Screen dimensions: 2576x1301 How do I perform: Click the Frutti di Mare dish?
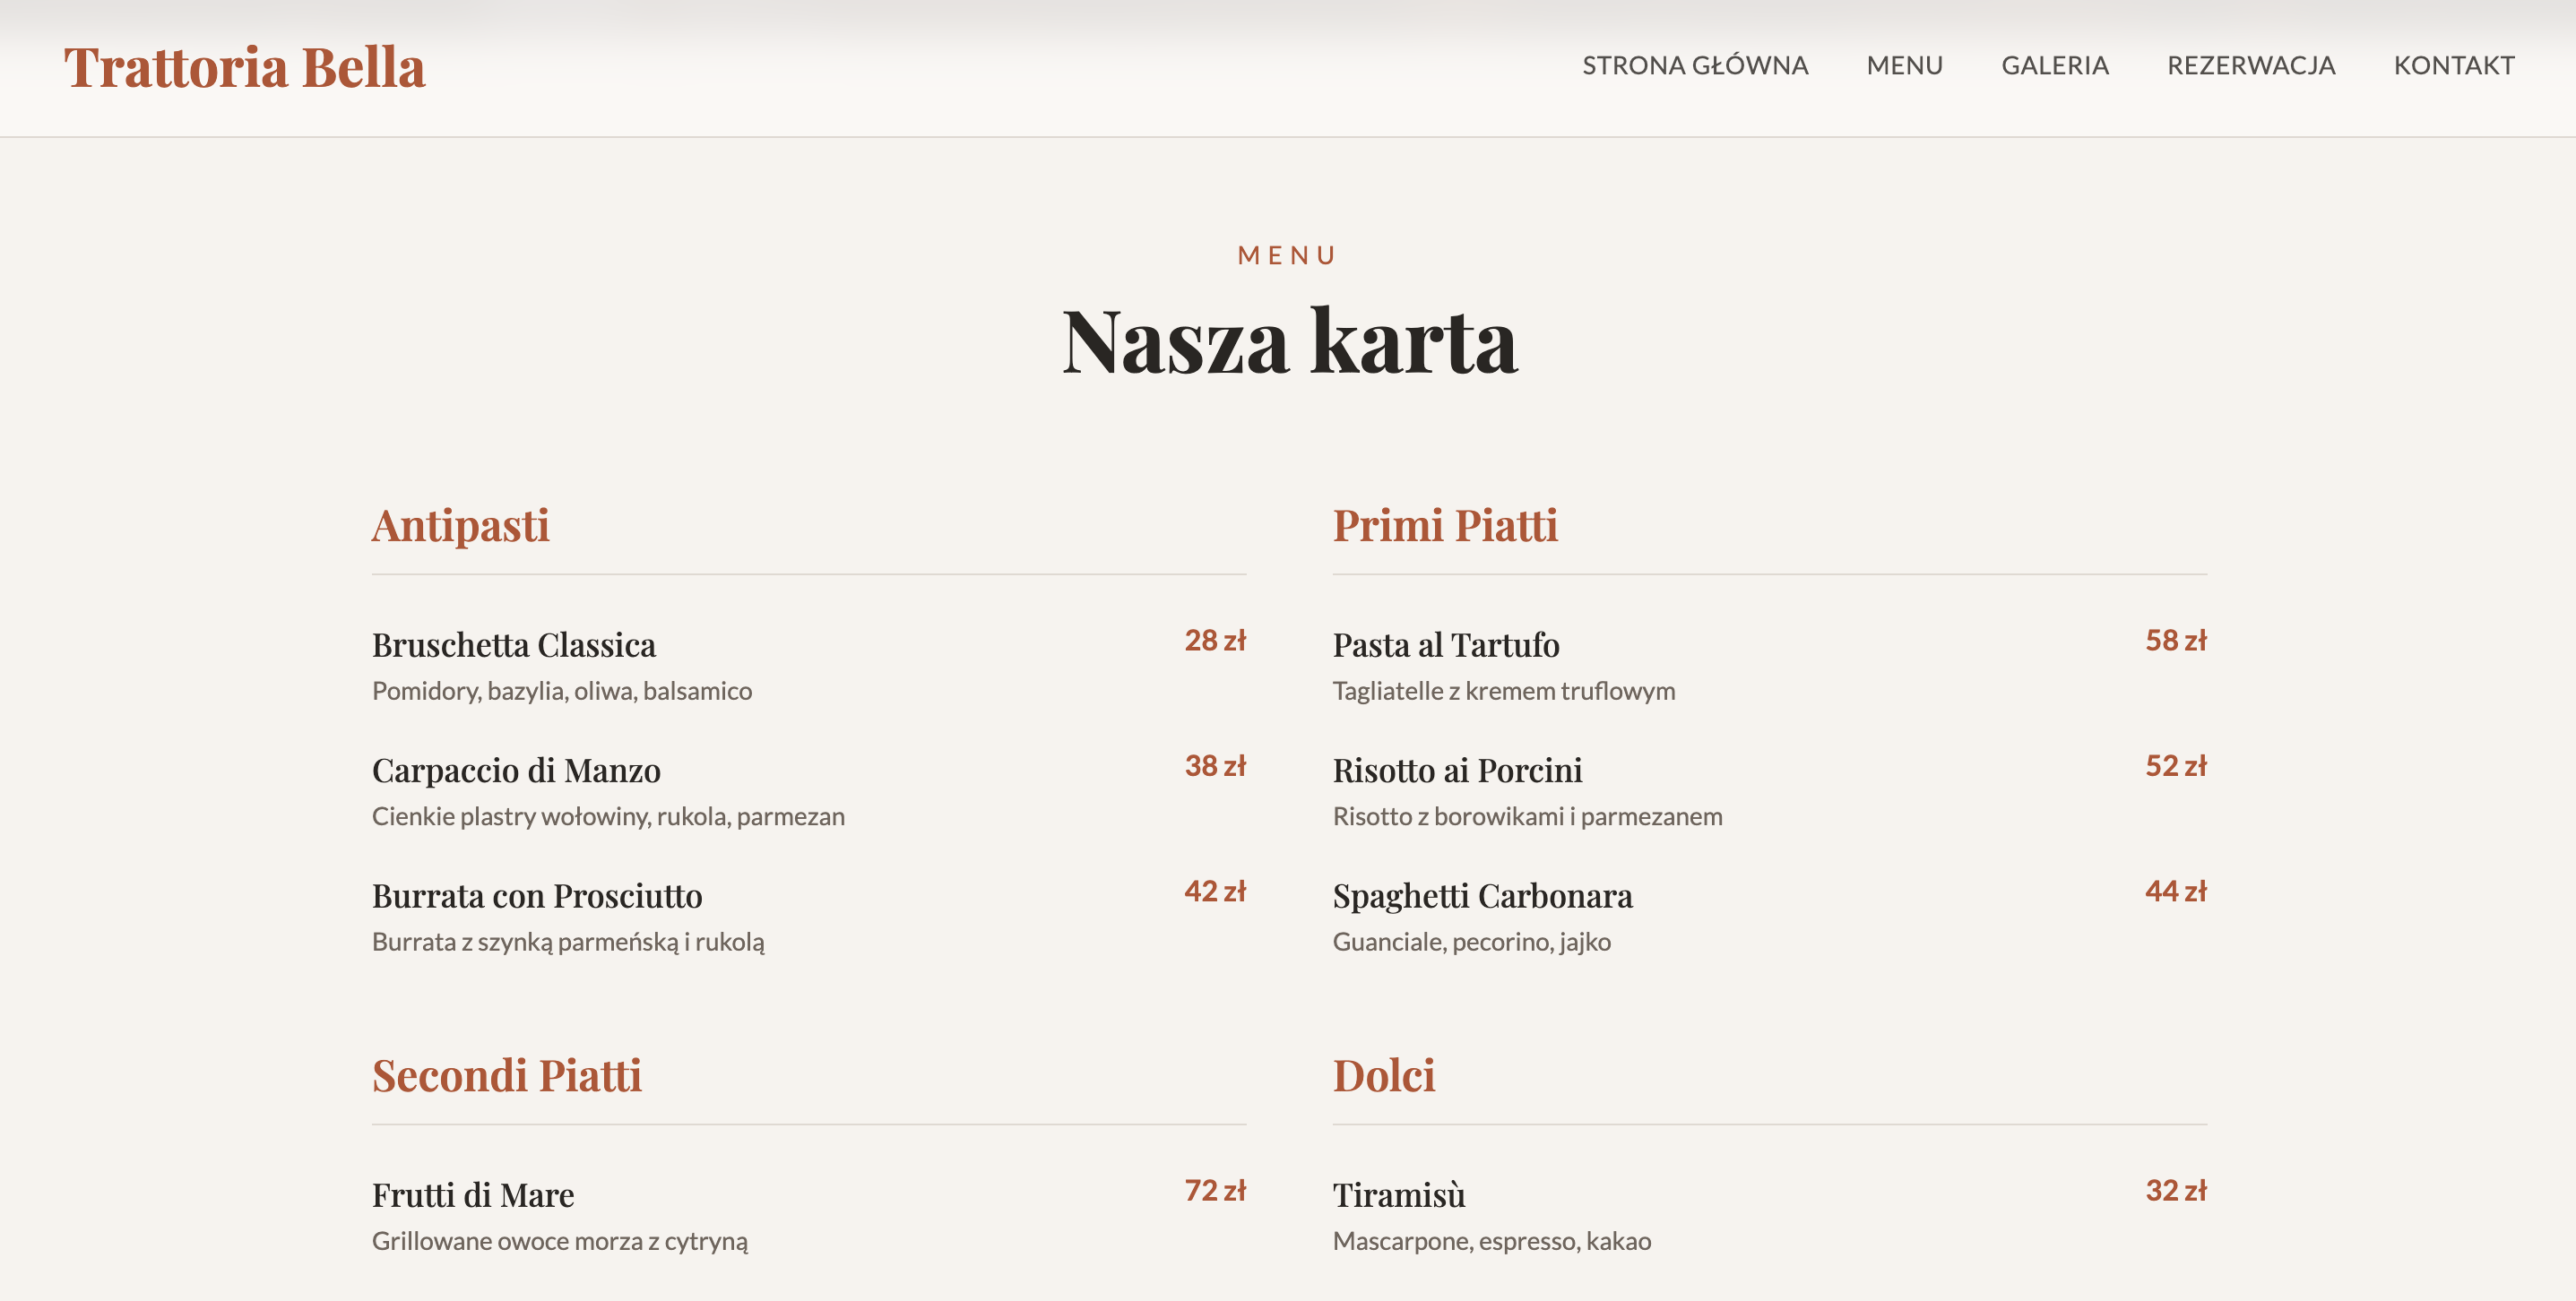click(x=473, y=1195)
